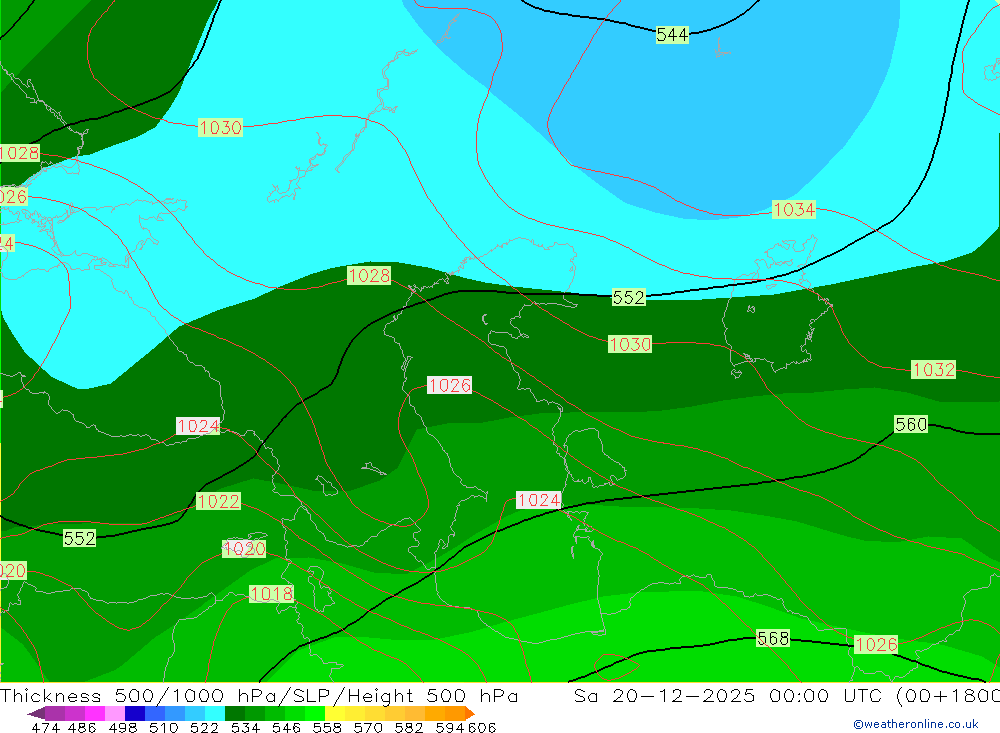Click the 582 legend scale value
This screenshot has width=1000, height=733.
(408, 727)
